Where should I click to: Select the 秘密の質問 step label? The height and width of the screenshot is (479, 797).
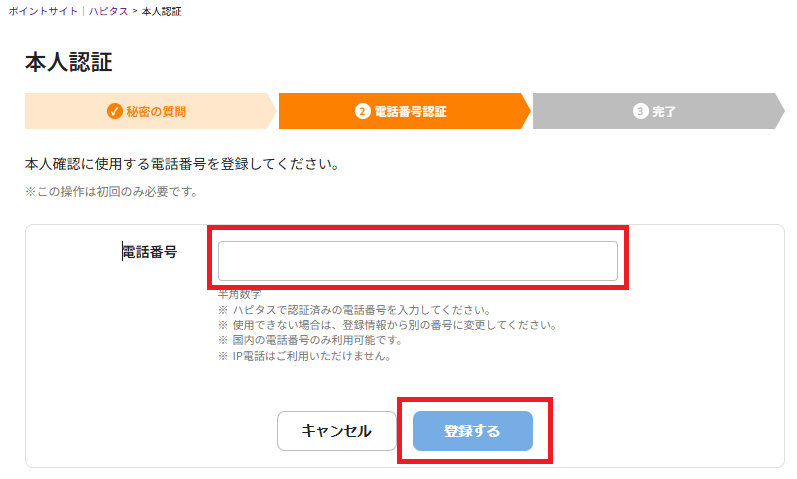click(x=156, y=111)
